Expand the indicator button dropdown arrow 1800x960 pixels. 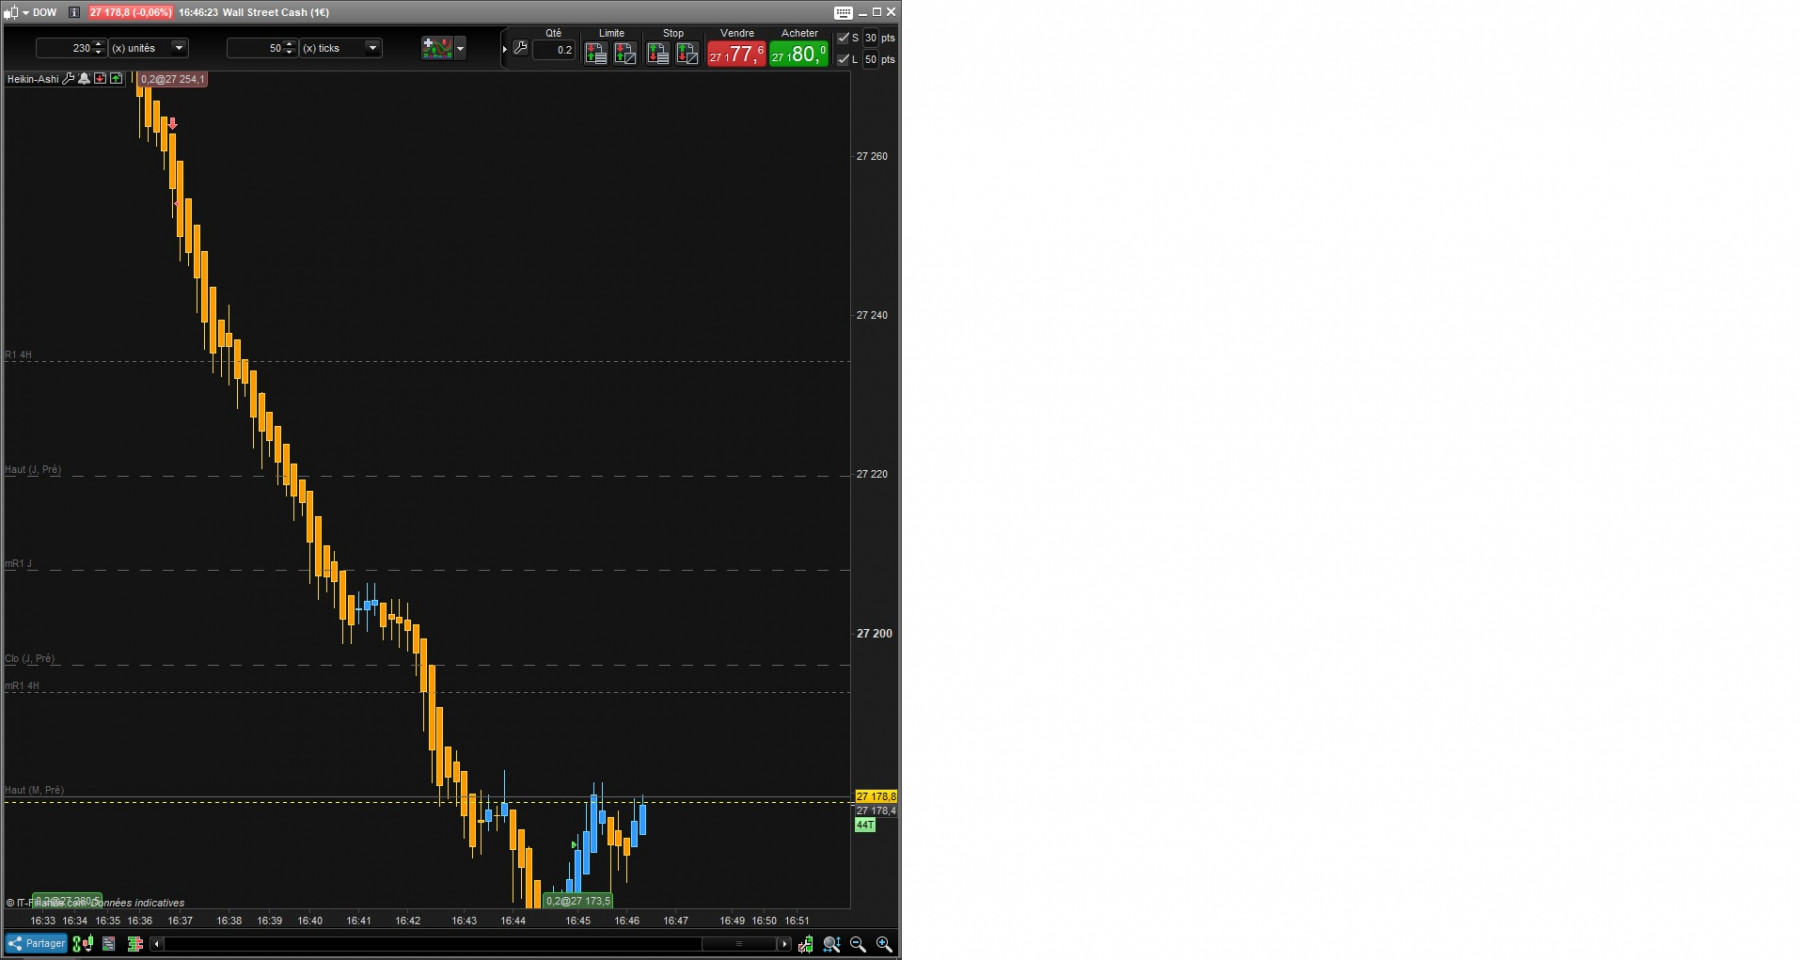coord(460,48)
